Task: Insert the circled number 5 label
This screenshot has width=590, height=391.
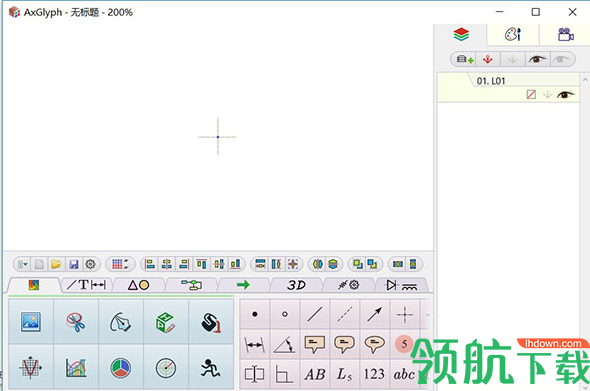Action: (x=404, y=344)
